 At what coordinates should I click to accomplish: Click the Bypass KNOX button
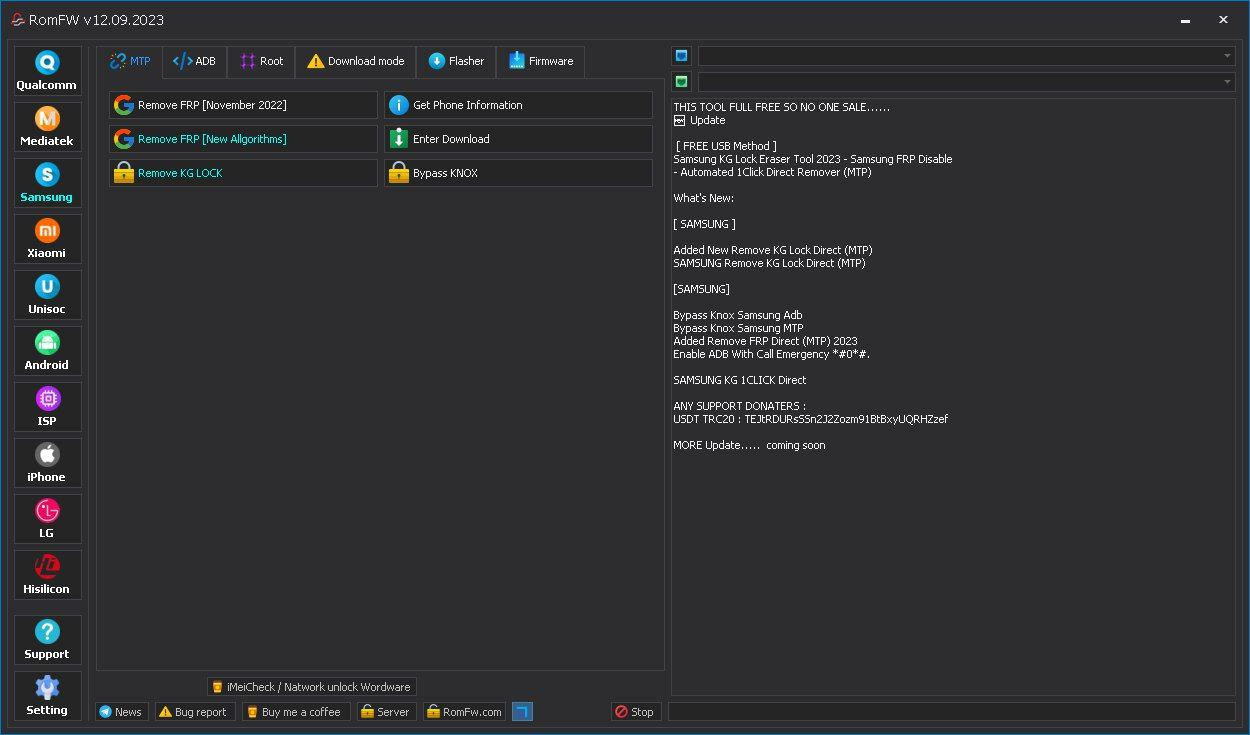tap(518, 173)
